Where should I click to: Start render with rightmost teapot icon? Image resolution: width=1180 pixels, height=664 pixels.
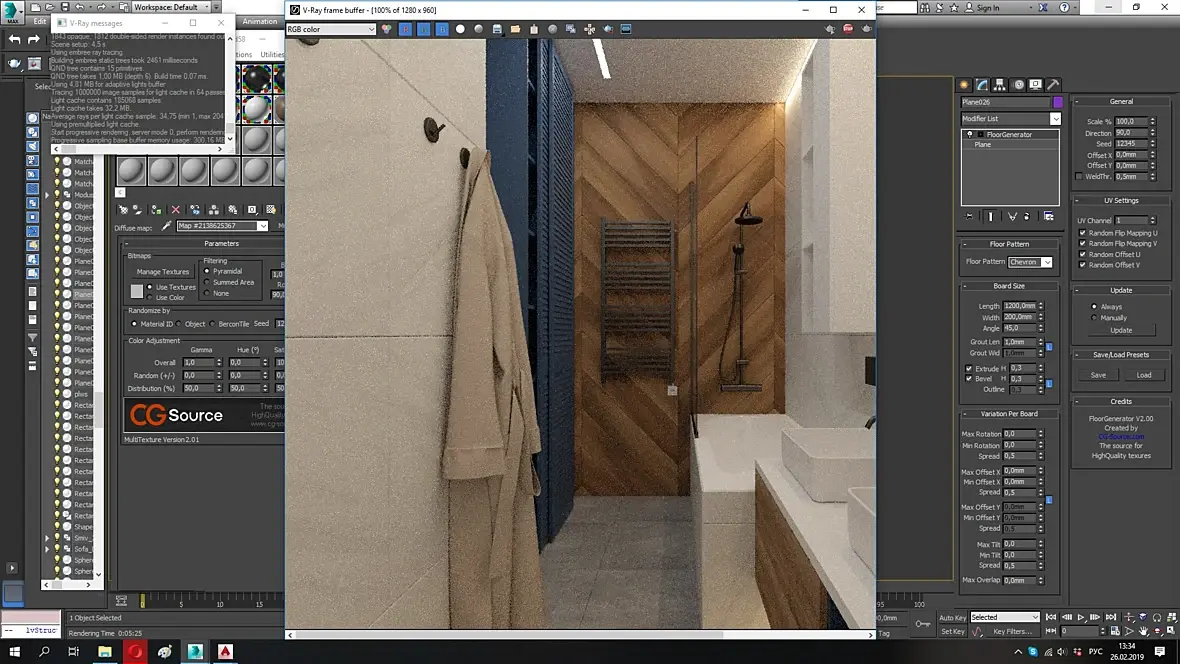click(867, 29)
